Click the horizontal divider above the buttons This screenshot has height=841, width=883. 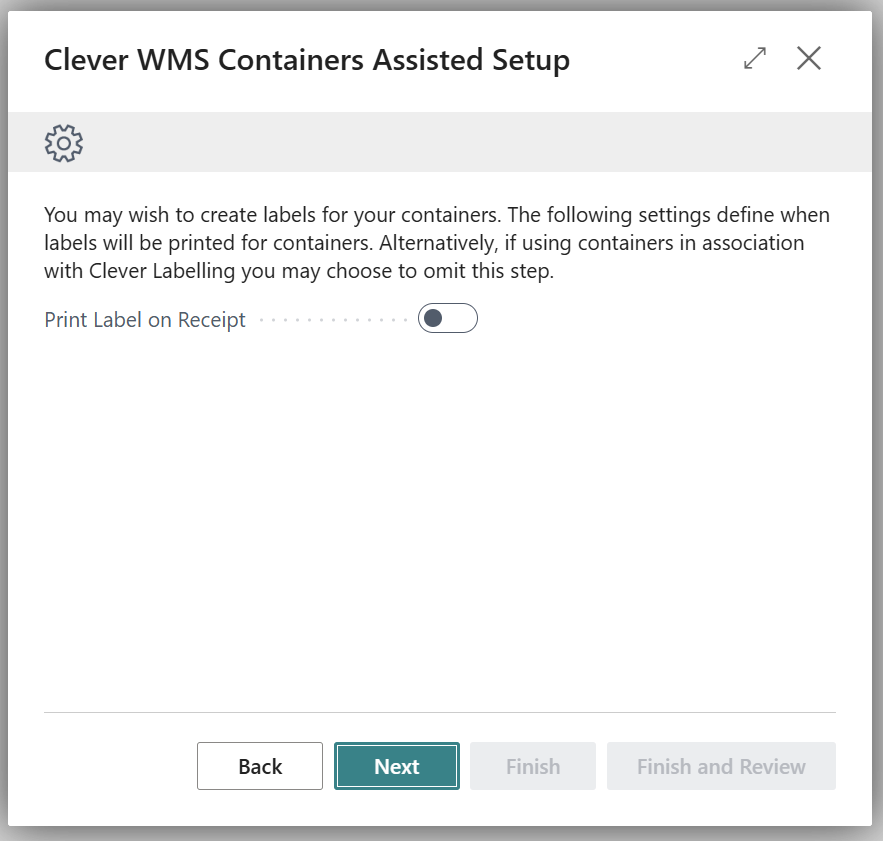point(440,712)
